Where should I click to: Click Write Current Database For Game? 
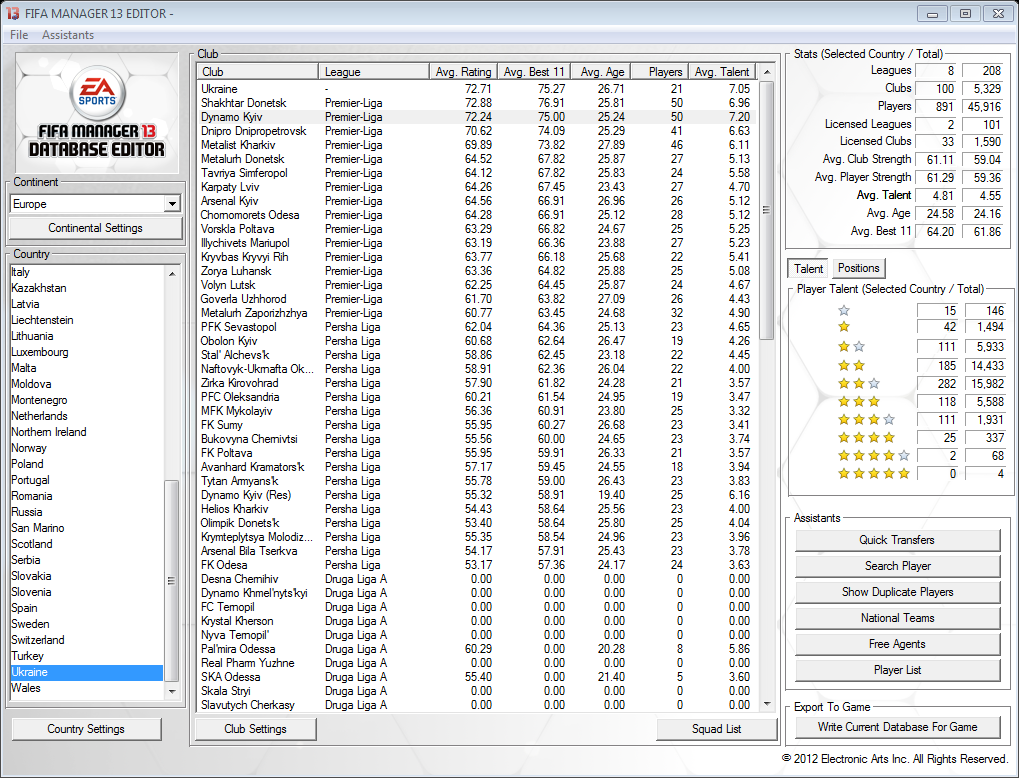tap(897, 727)
